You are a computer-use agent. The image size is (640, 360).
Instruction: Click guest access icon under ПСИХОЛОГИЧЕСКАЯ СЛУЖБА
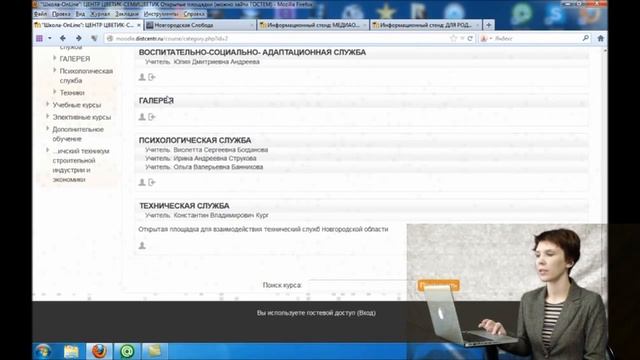tap(142, 182)
